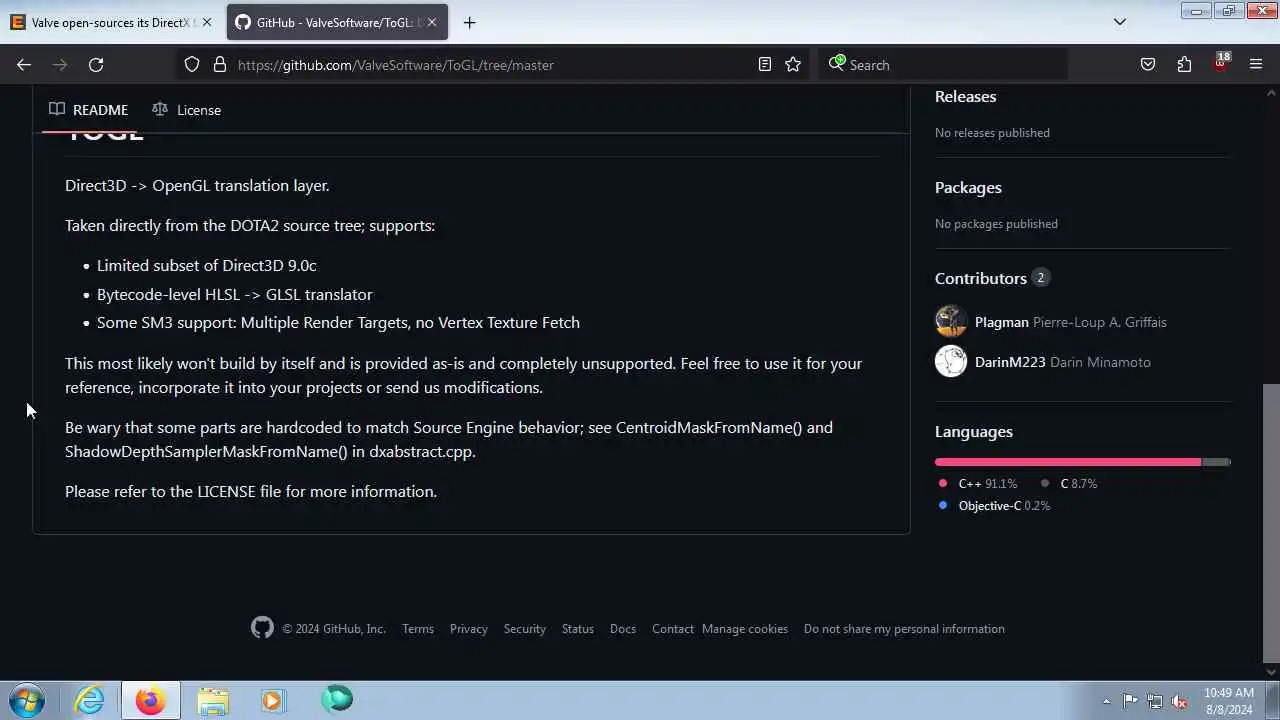1280x720 pixels.
Task: Close the Valve open-sources tab
Action: 207,22
